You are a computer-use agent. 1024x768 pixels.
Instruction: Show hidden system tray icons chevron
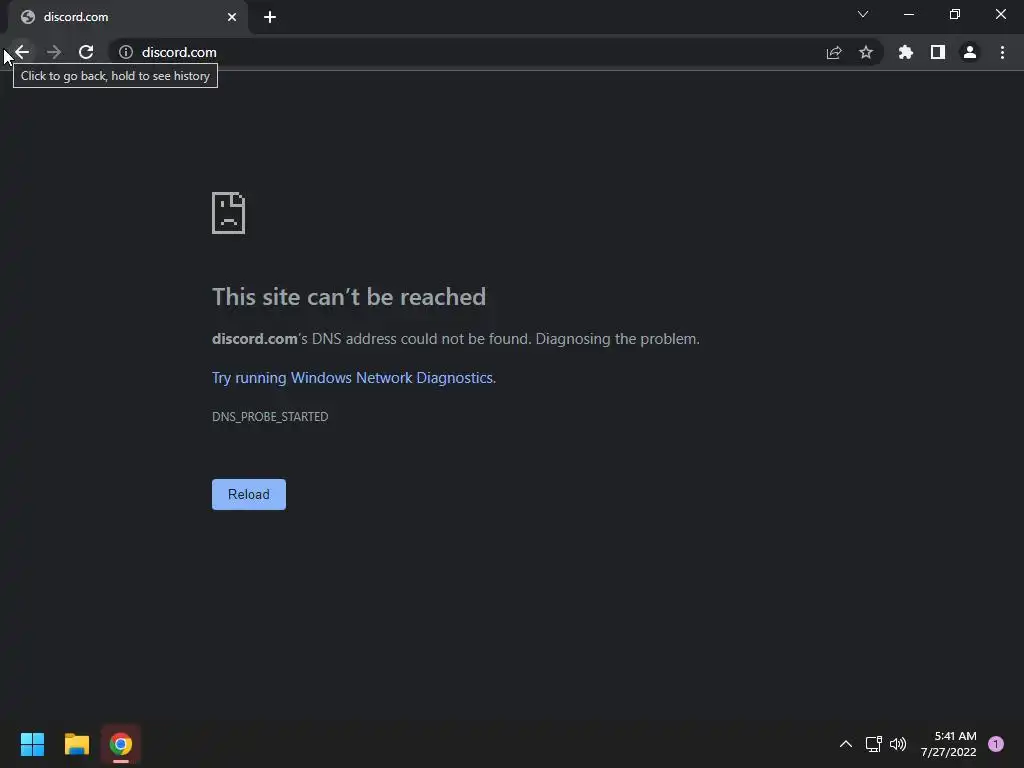tap(846, 744)
